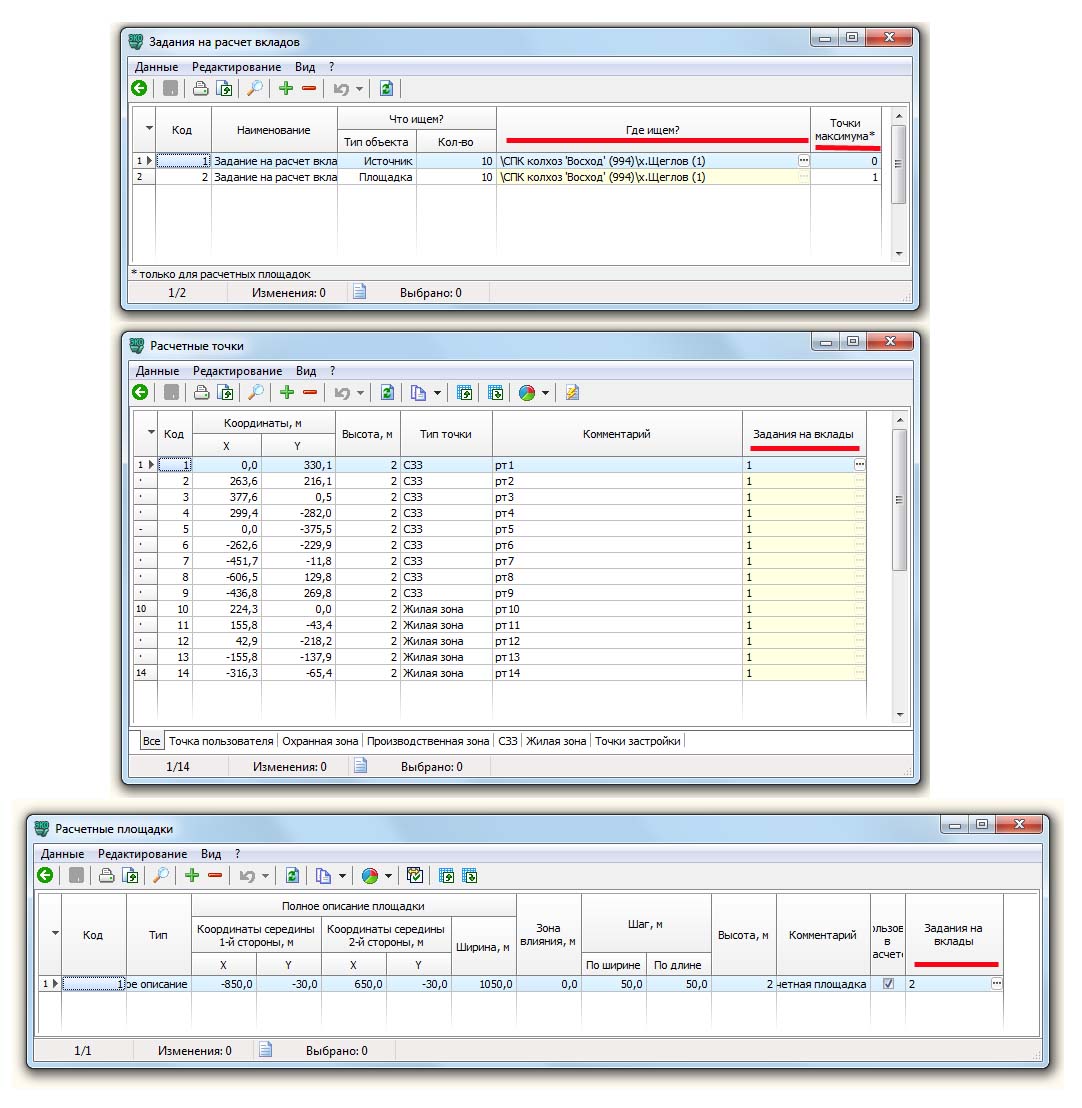Switch to the Жилая зона tab
The width and height of the screenshot is (1082, 1108).
(x=556, y=741)
